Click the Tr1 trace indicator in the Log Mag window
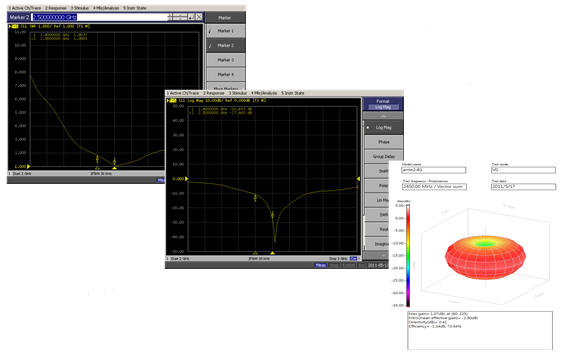The height and width of the screenshot is (360, 570). [172, 100]
